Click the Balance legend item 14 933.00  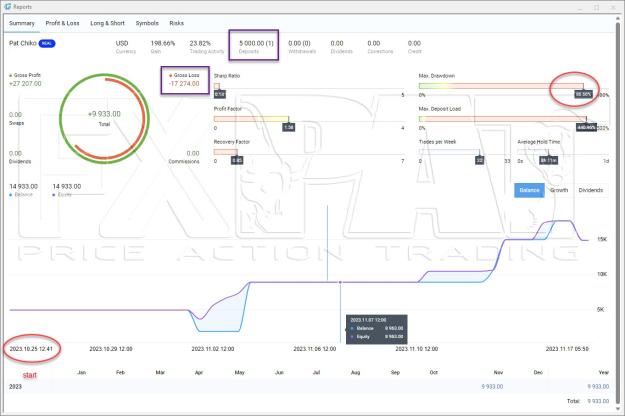[24, 190]
